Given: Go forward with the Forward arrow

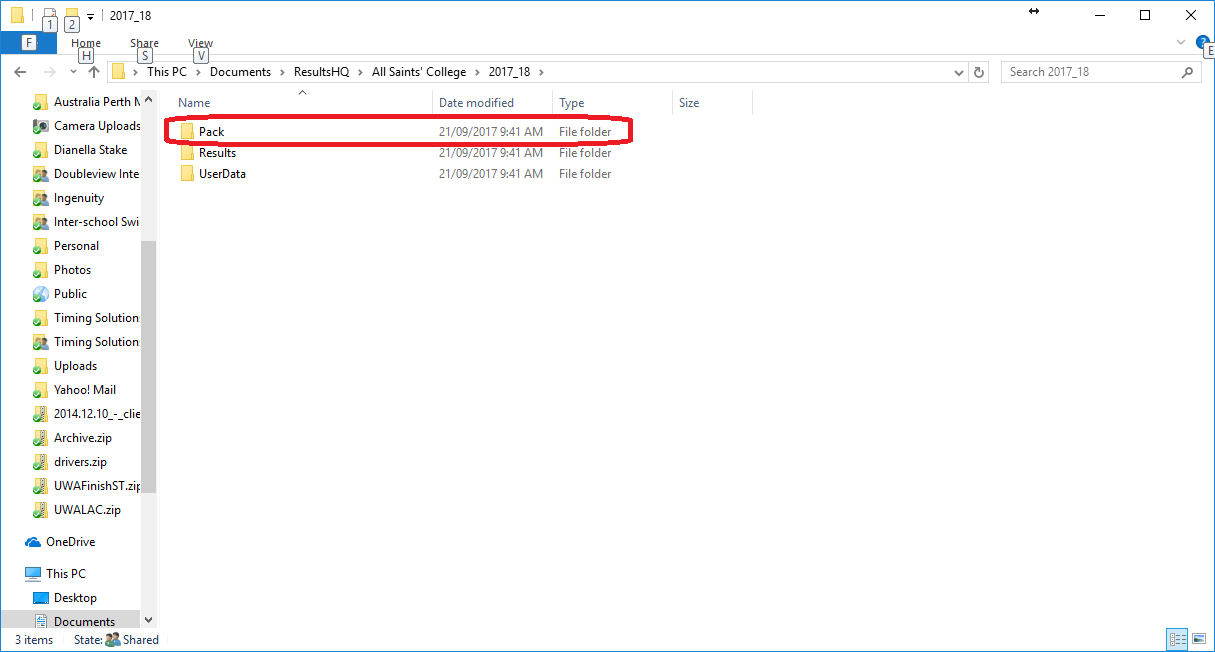Looking at the screenshot, I should tap(49, 72).
